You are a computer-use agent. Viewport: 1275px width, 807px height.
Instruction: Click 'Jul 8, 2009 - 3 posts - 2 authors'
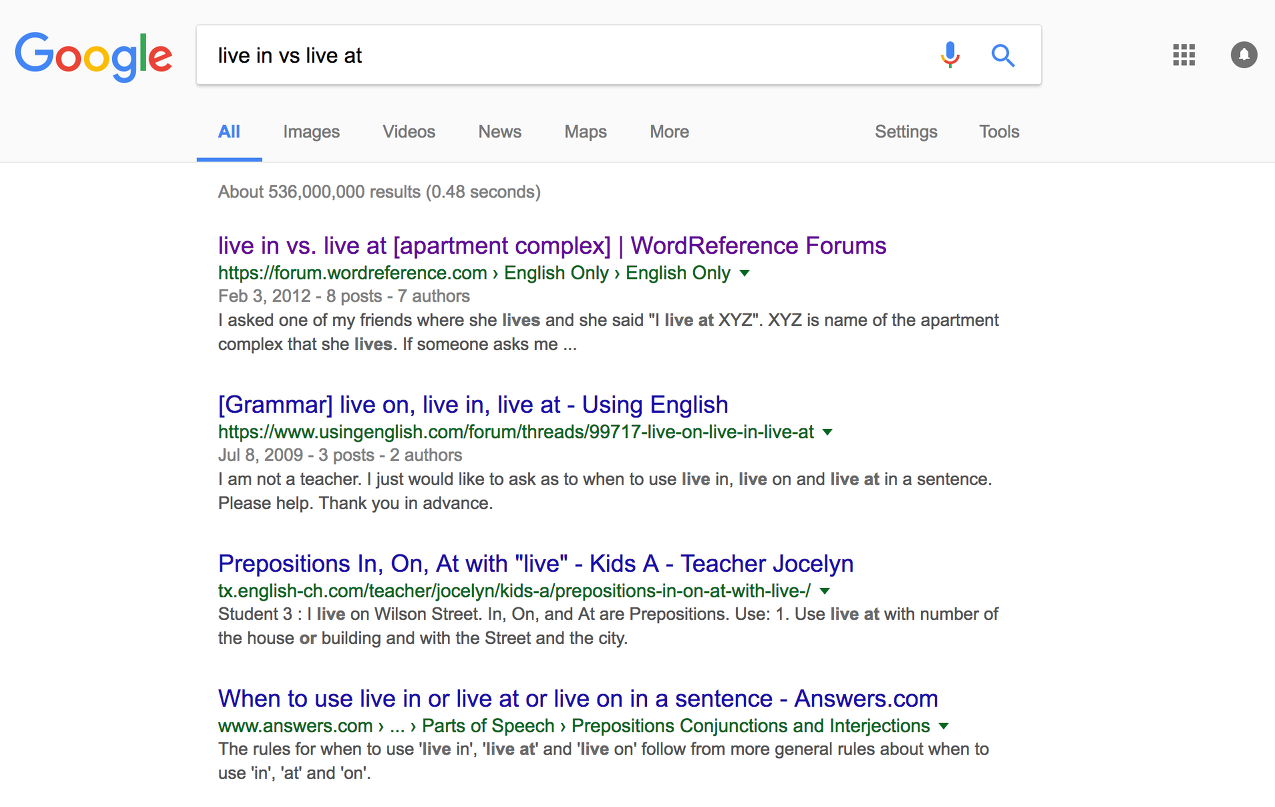tap(340, 455)
